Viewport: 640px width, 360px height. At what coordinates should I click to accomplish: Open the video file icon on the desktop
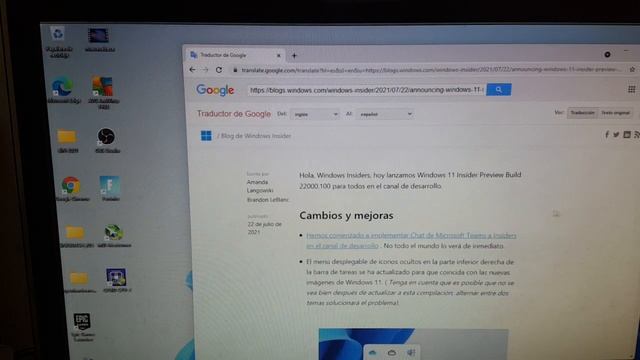99,40
